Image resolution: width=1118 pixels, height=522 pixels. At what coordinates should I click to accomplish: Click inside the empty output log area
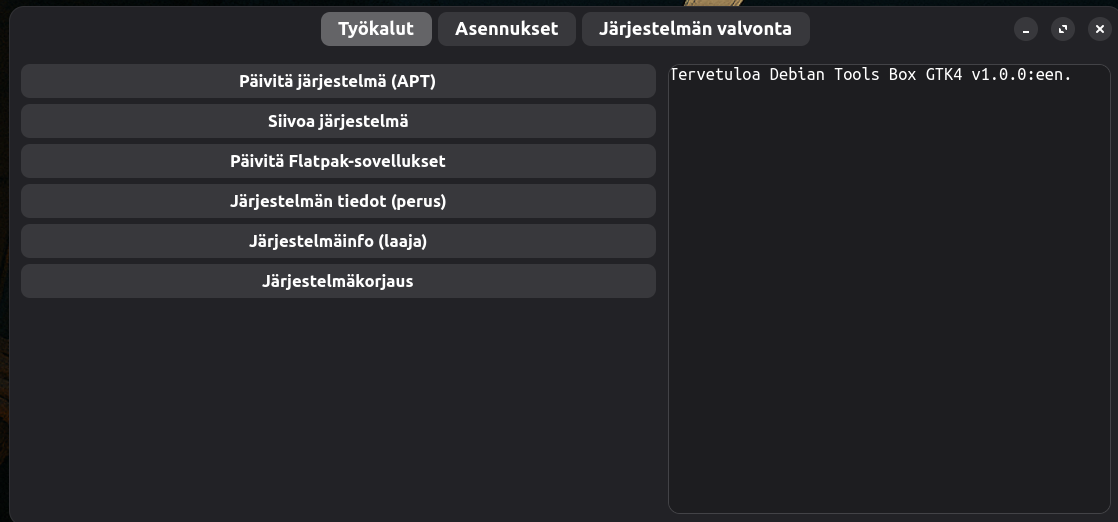point(888,300)
